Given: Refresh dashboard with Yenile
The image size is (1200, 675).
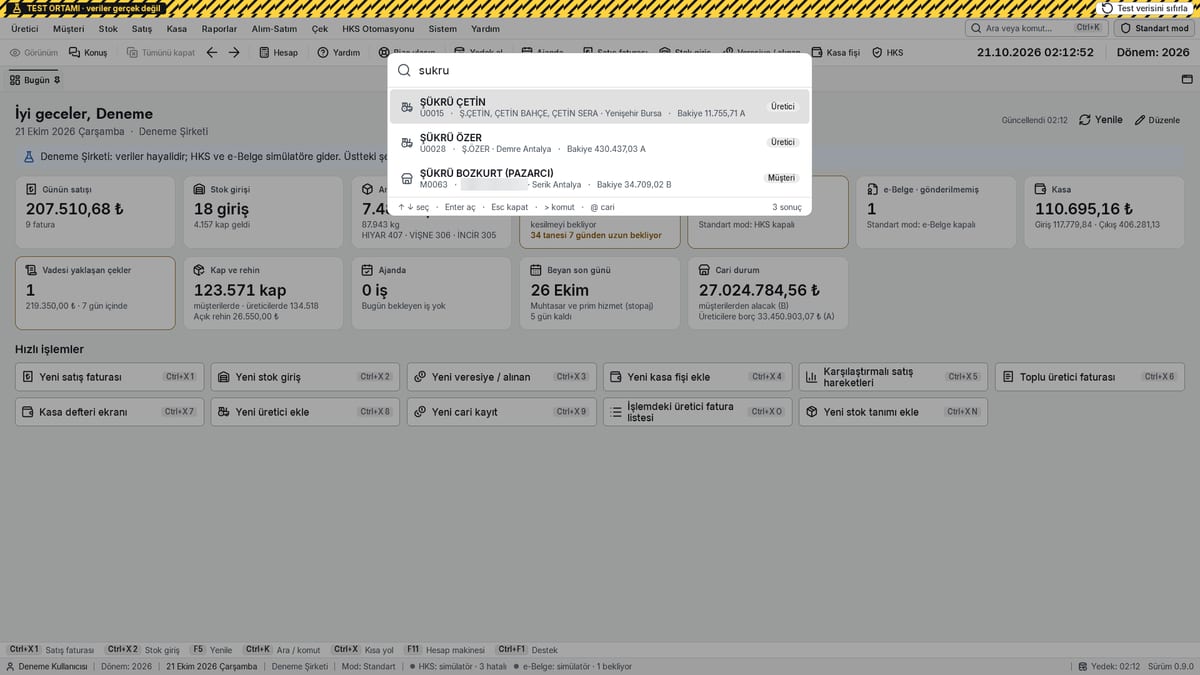Looking at the screenshot, I should point(1101,120).
